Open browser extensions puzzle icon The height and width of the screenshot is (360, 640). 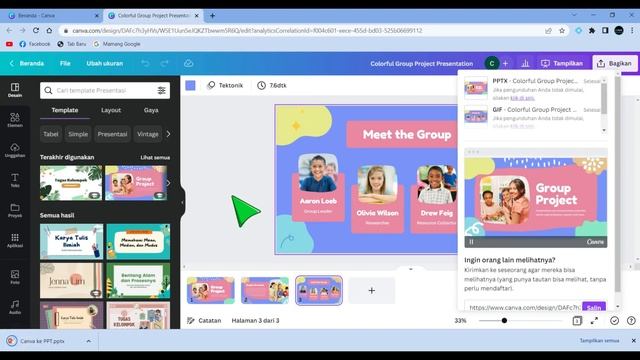[x=592, y=31]
